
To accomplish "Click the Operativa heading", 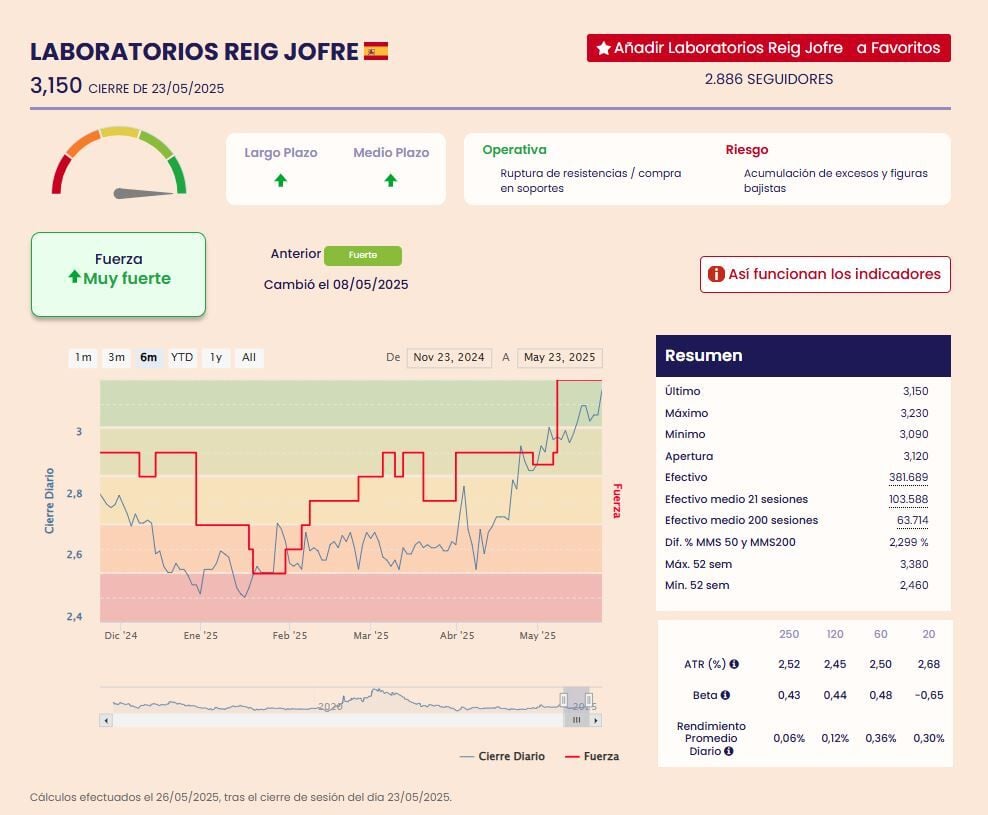I will pyautogui.click(x=514, y=150).
